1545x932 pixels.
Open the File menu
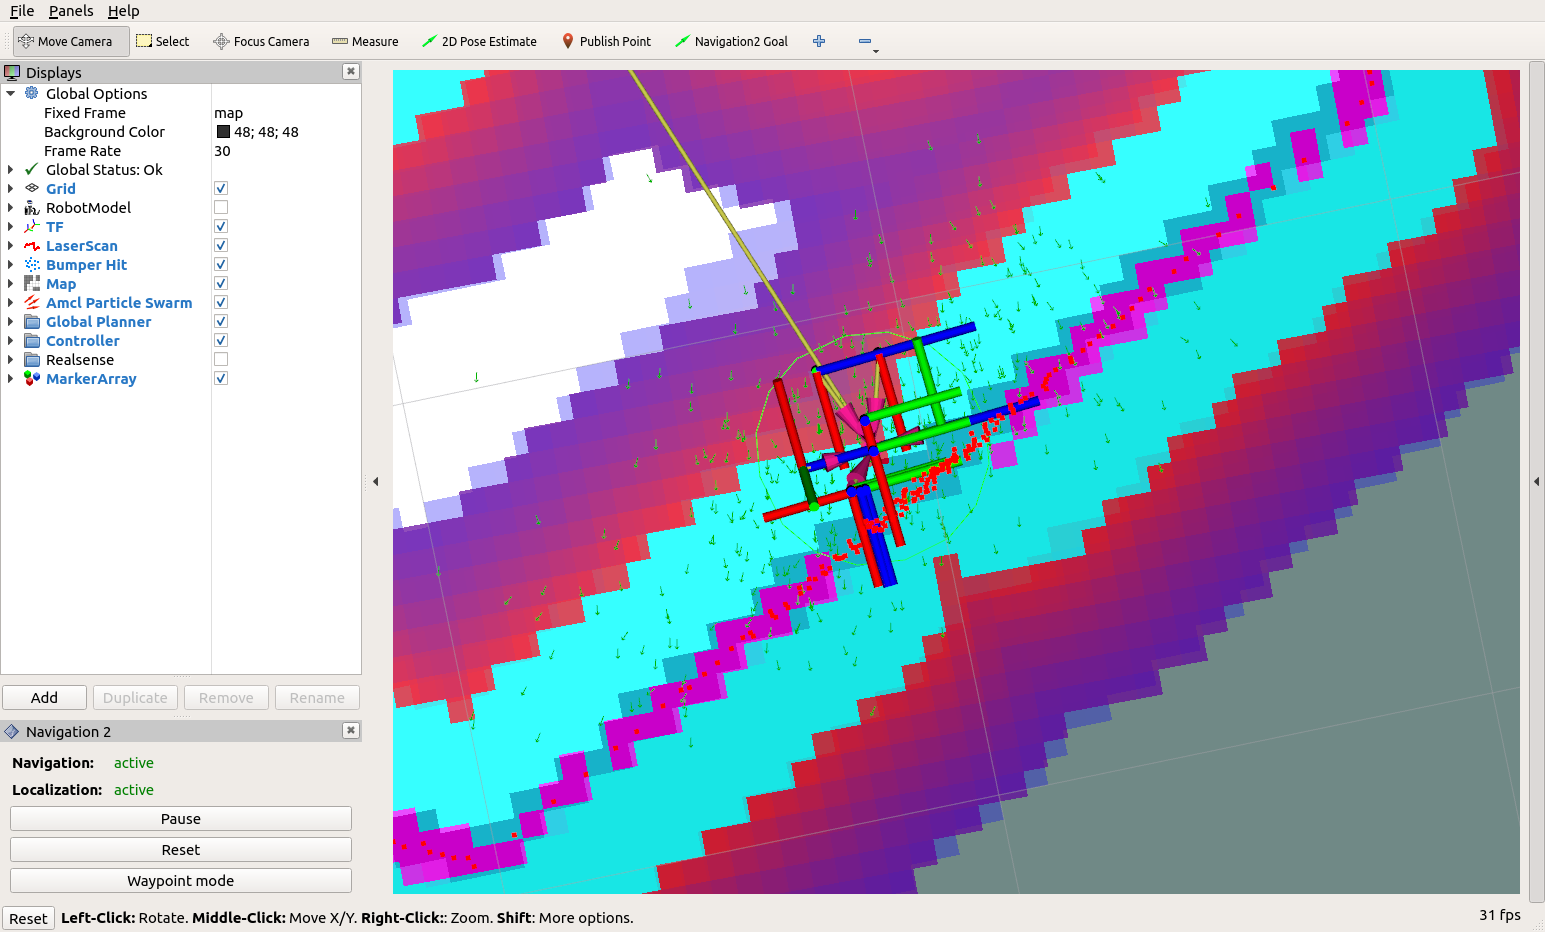pyautogui.click(x=21, y=11)
